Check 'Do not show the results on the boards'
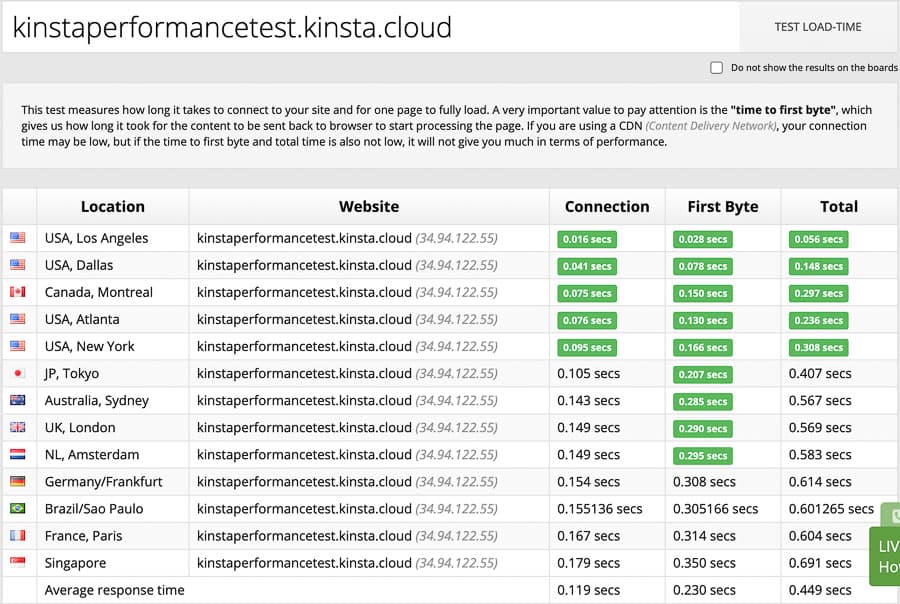Screen dimensions: 900x604 tap(716, 68)
